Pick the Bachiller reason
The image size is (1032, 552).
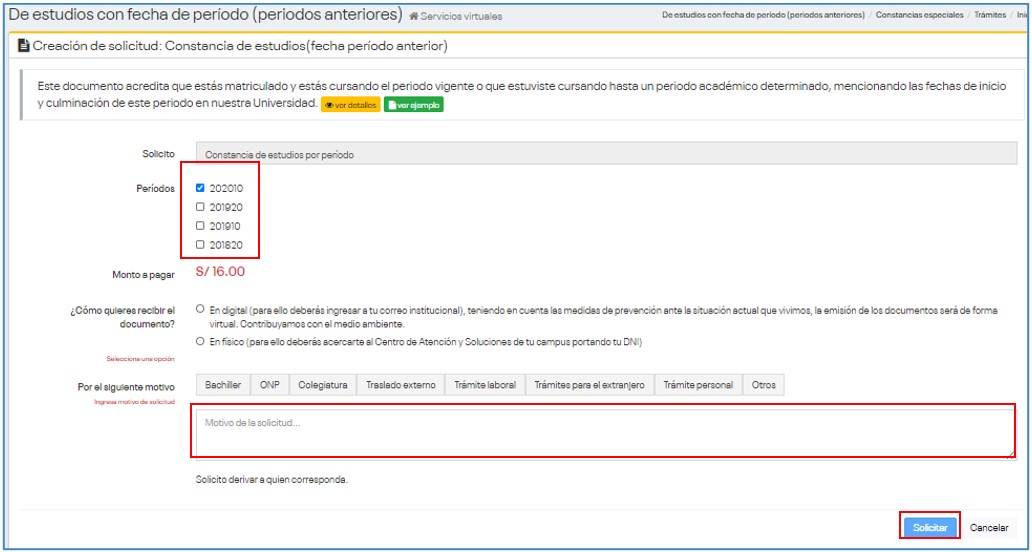[223, 385]
